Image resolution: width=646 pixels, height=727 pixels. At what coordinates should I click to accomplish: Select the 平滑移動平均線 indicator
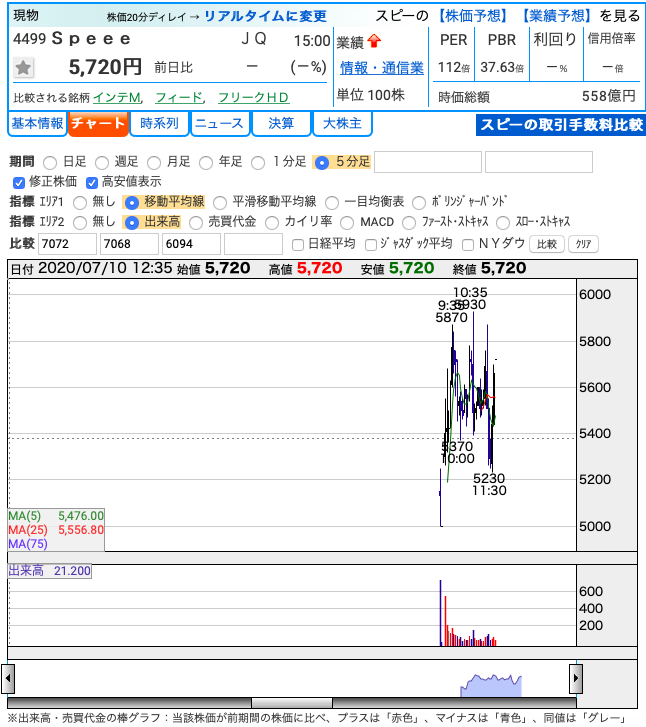coord(220,203)
